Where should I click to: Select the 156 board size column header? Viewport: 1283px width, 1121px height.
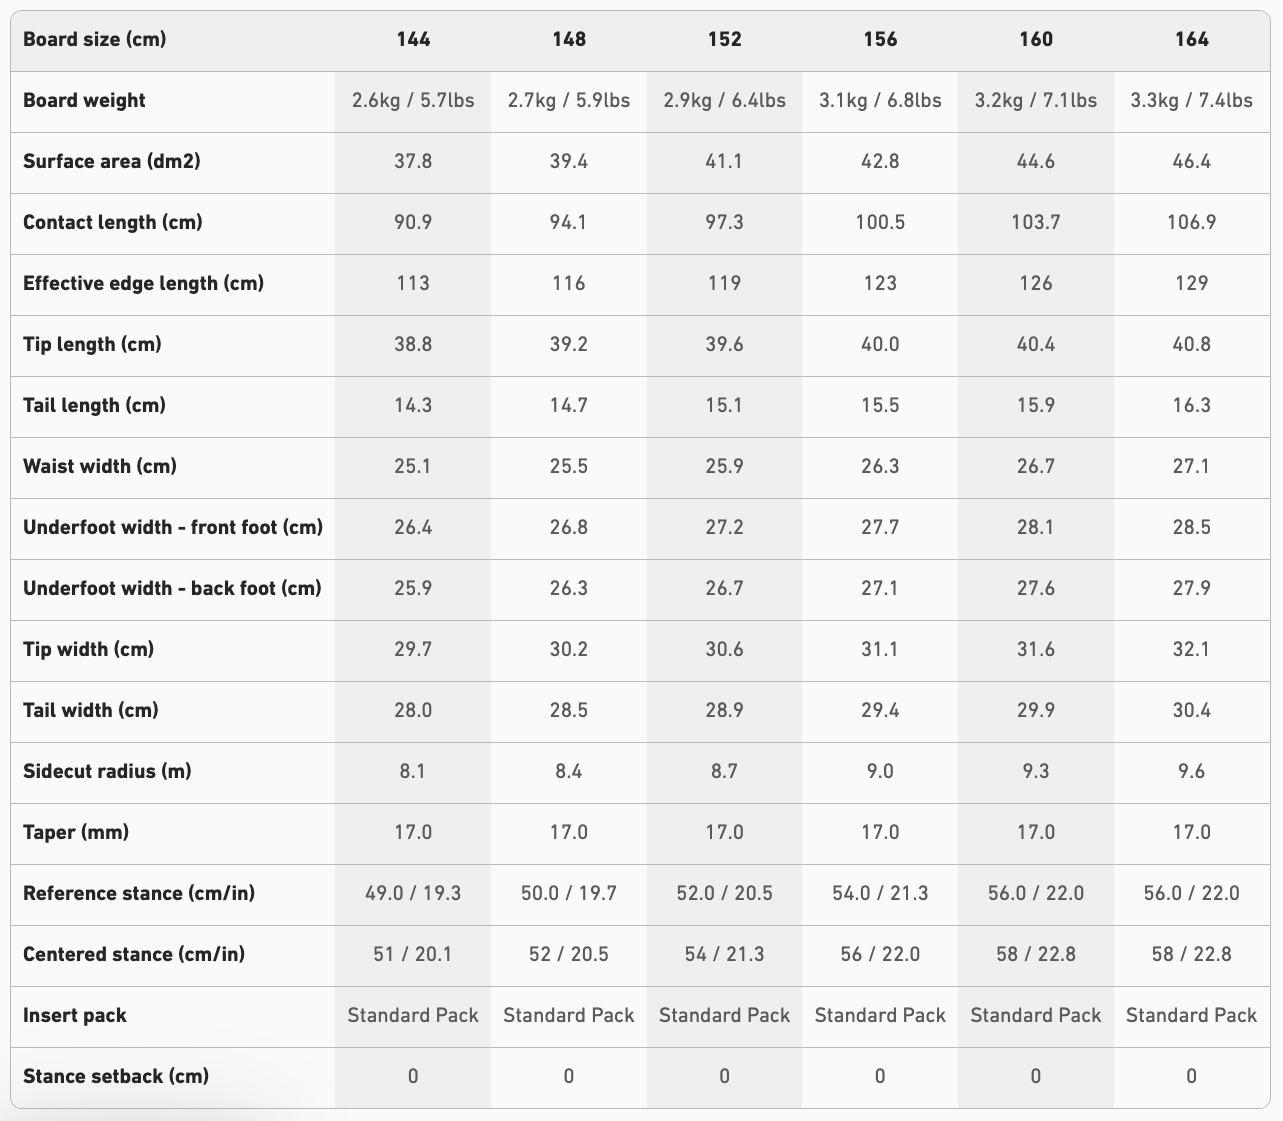click(880, 39)
